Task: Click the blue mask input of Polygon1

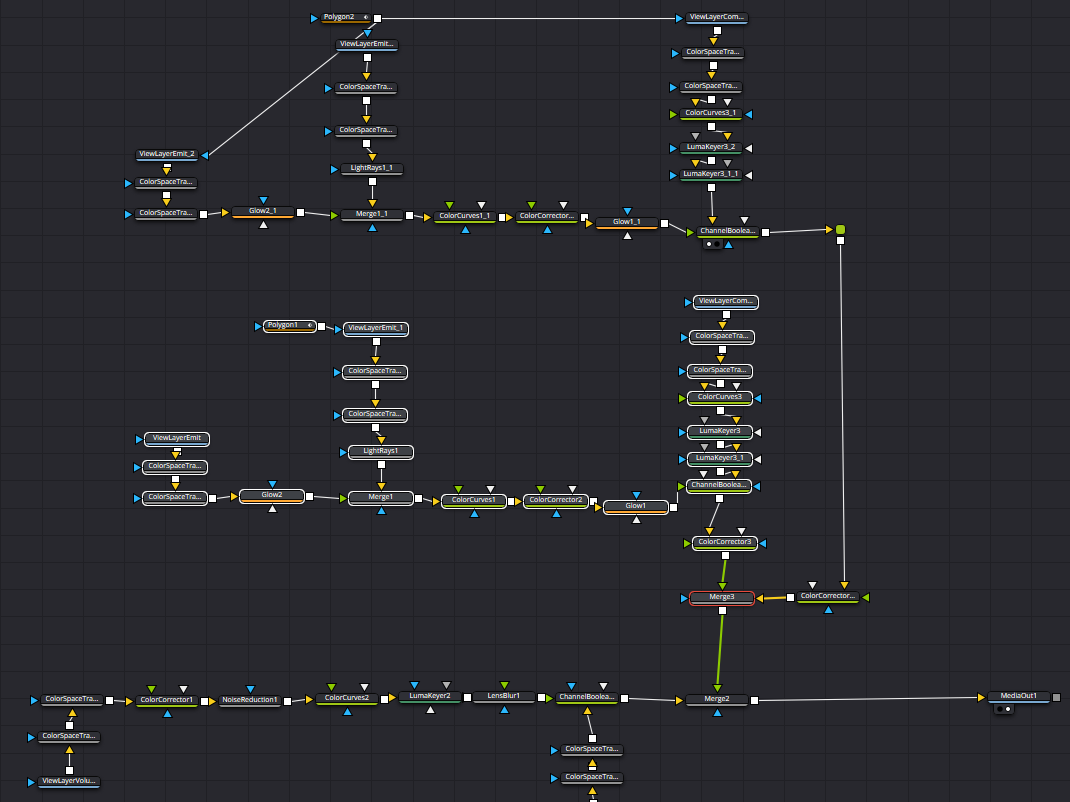Action: [x=258, y=326]
